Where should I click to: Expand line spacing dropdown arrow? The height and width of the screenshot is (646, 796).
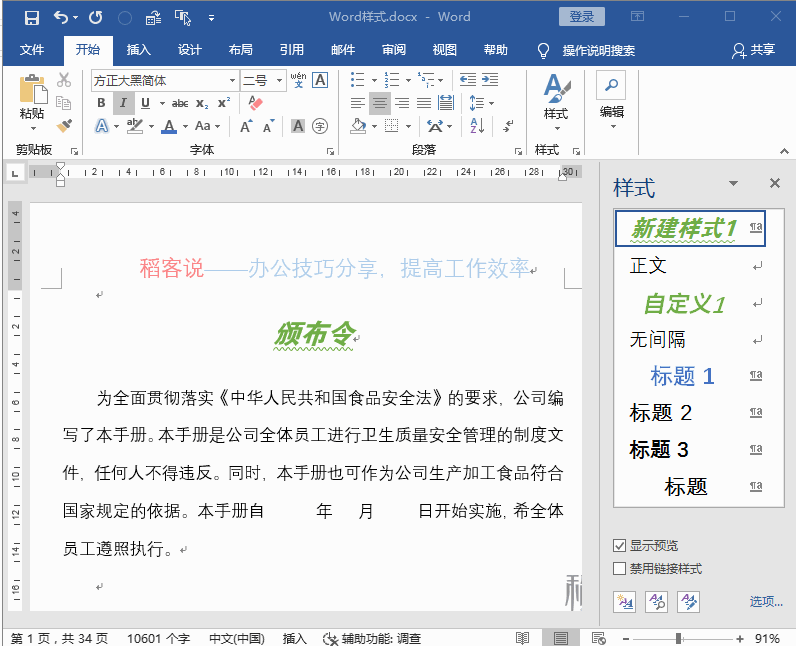pyautogui.click(x=491, y=103)
